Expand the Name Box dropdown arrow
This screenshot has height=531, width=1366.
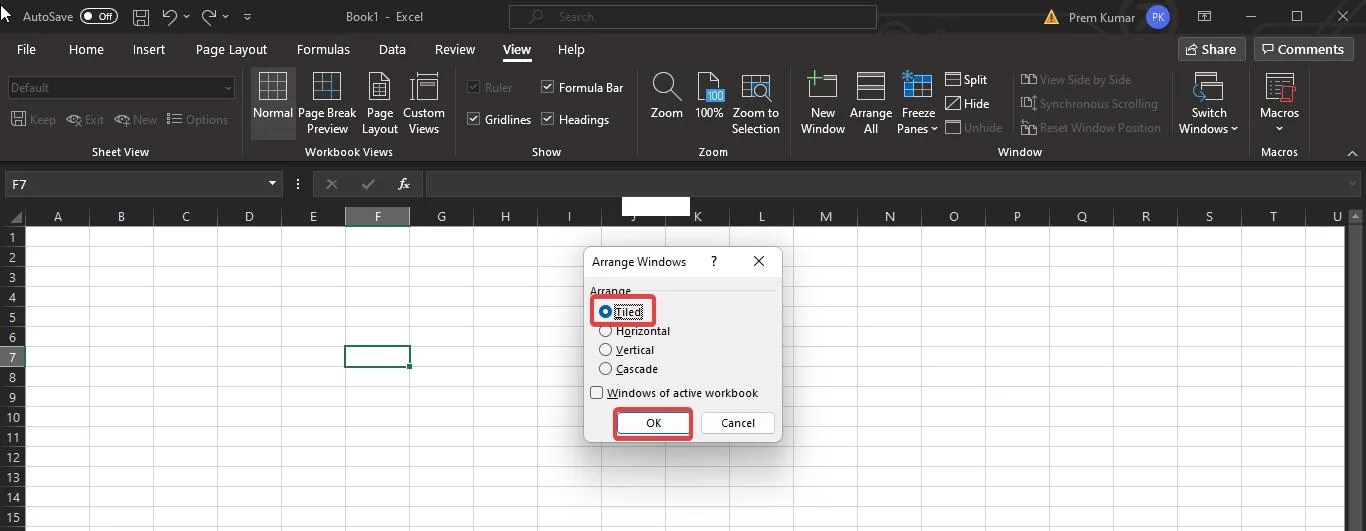272,184
